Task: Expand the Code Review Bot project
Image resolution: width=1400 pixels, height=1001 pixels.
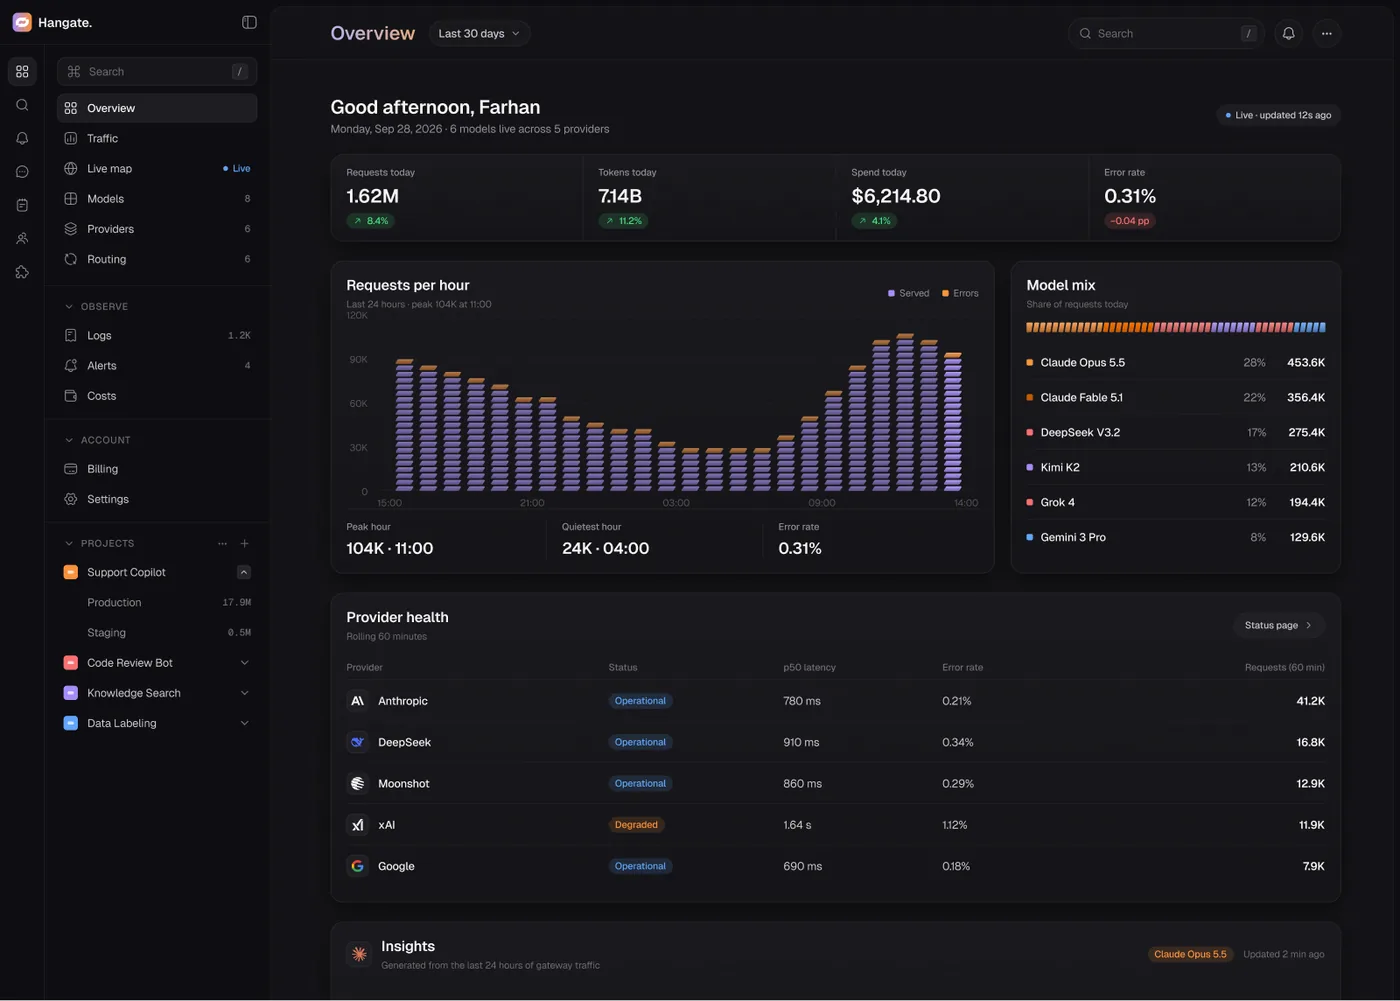Action: click(244, 663)
